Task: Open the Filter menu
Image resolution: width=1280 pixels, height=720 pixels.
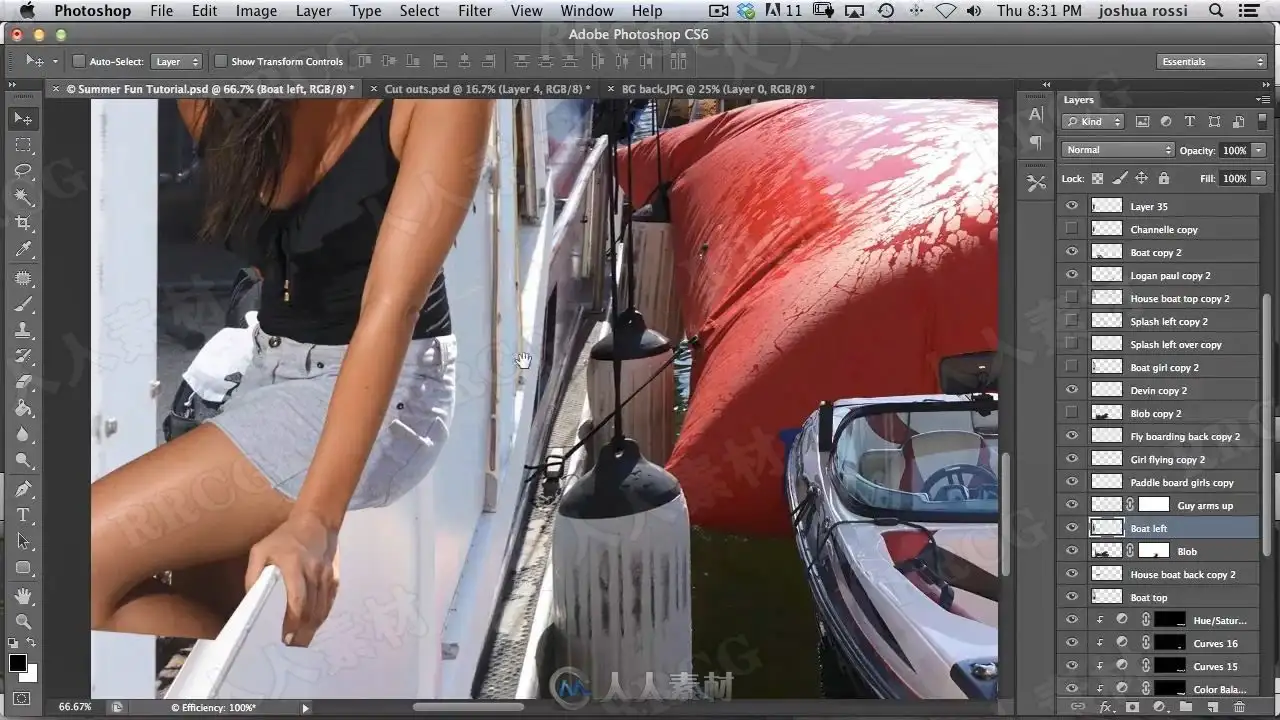Action: [475, 11]
